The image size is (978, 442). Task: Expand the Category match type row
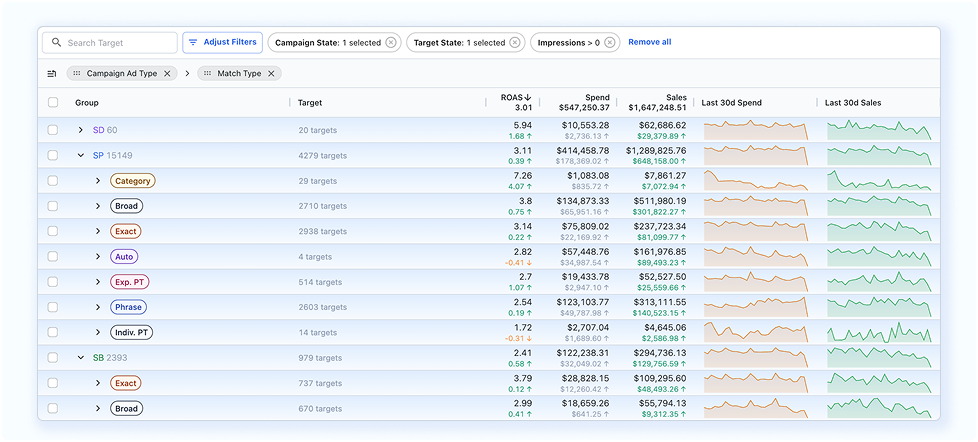[98, 181]
